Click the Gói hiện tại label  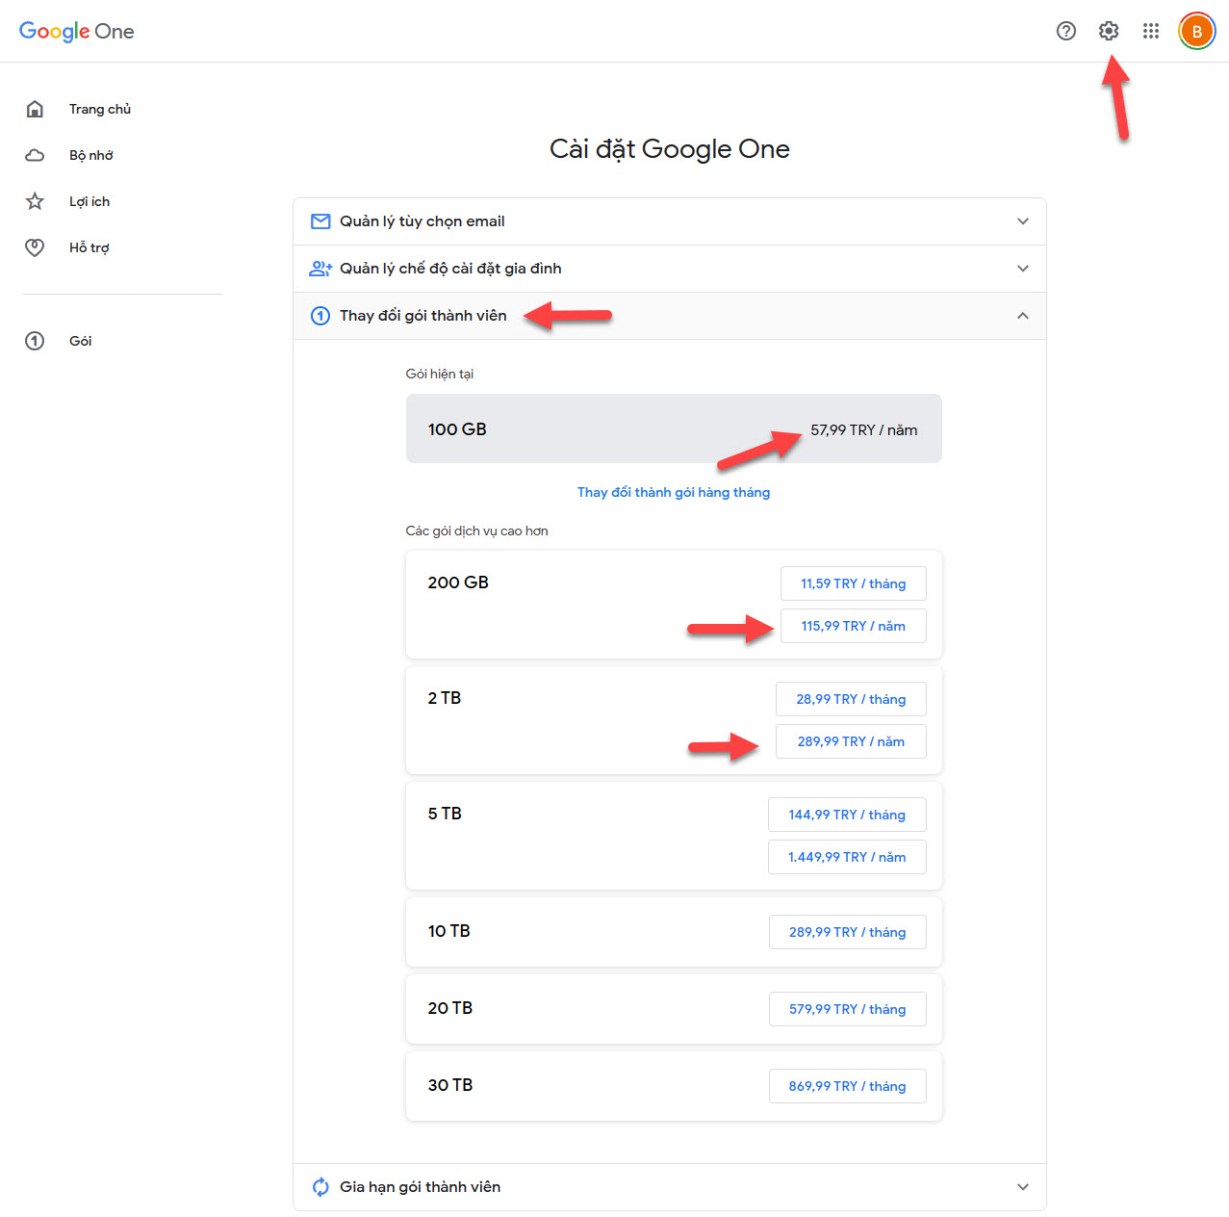pyautogui.click(x=439, y=374)
